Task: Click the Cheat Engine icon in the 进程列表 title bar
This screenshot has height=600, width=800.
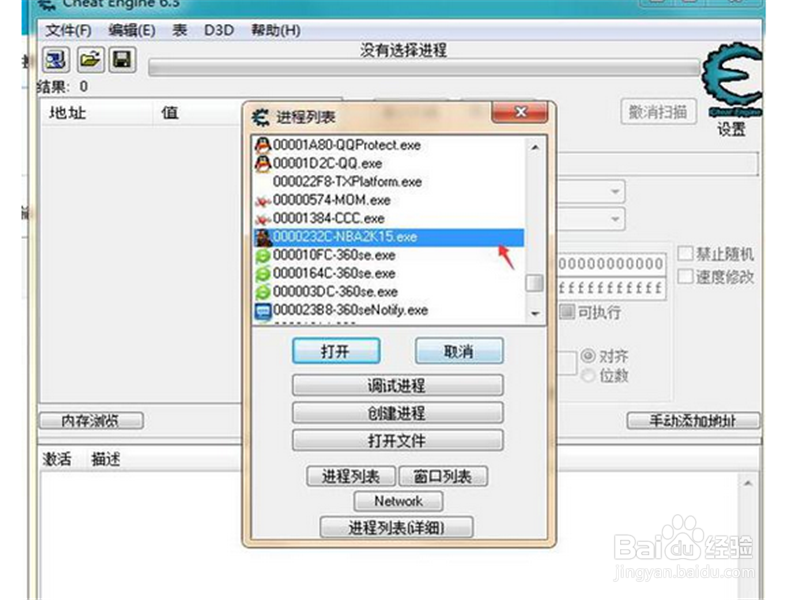Action: 260,117
